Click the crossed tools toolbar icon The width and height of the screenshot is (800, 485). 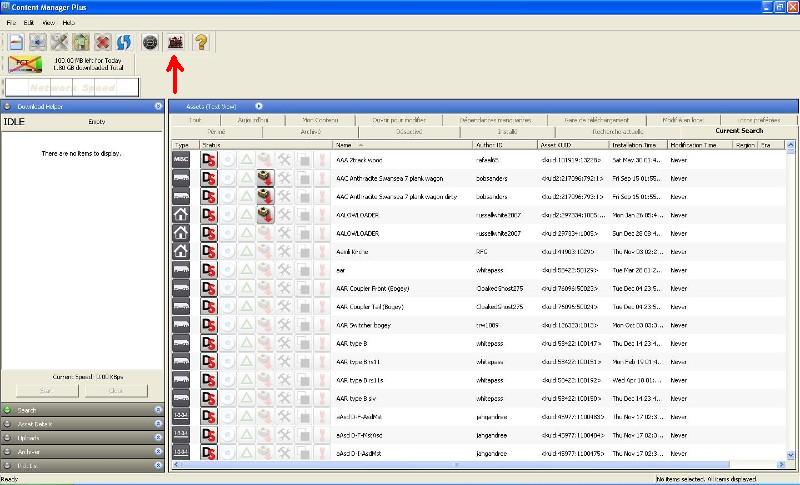click(x=59, y=42)
